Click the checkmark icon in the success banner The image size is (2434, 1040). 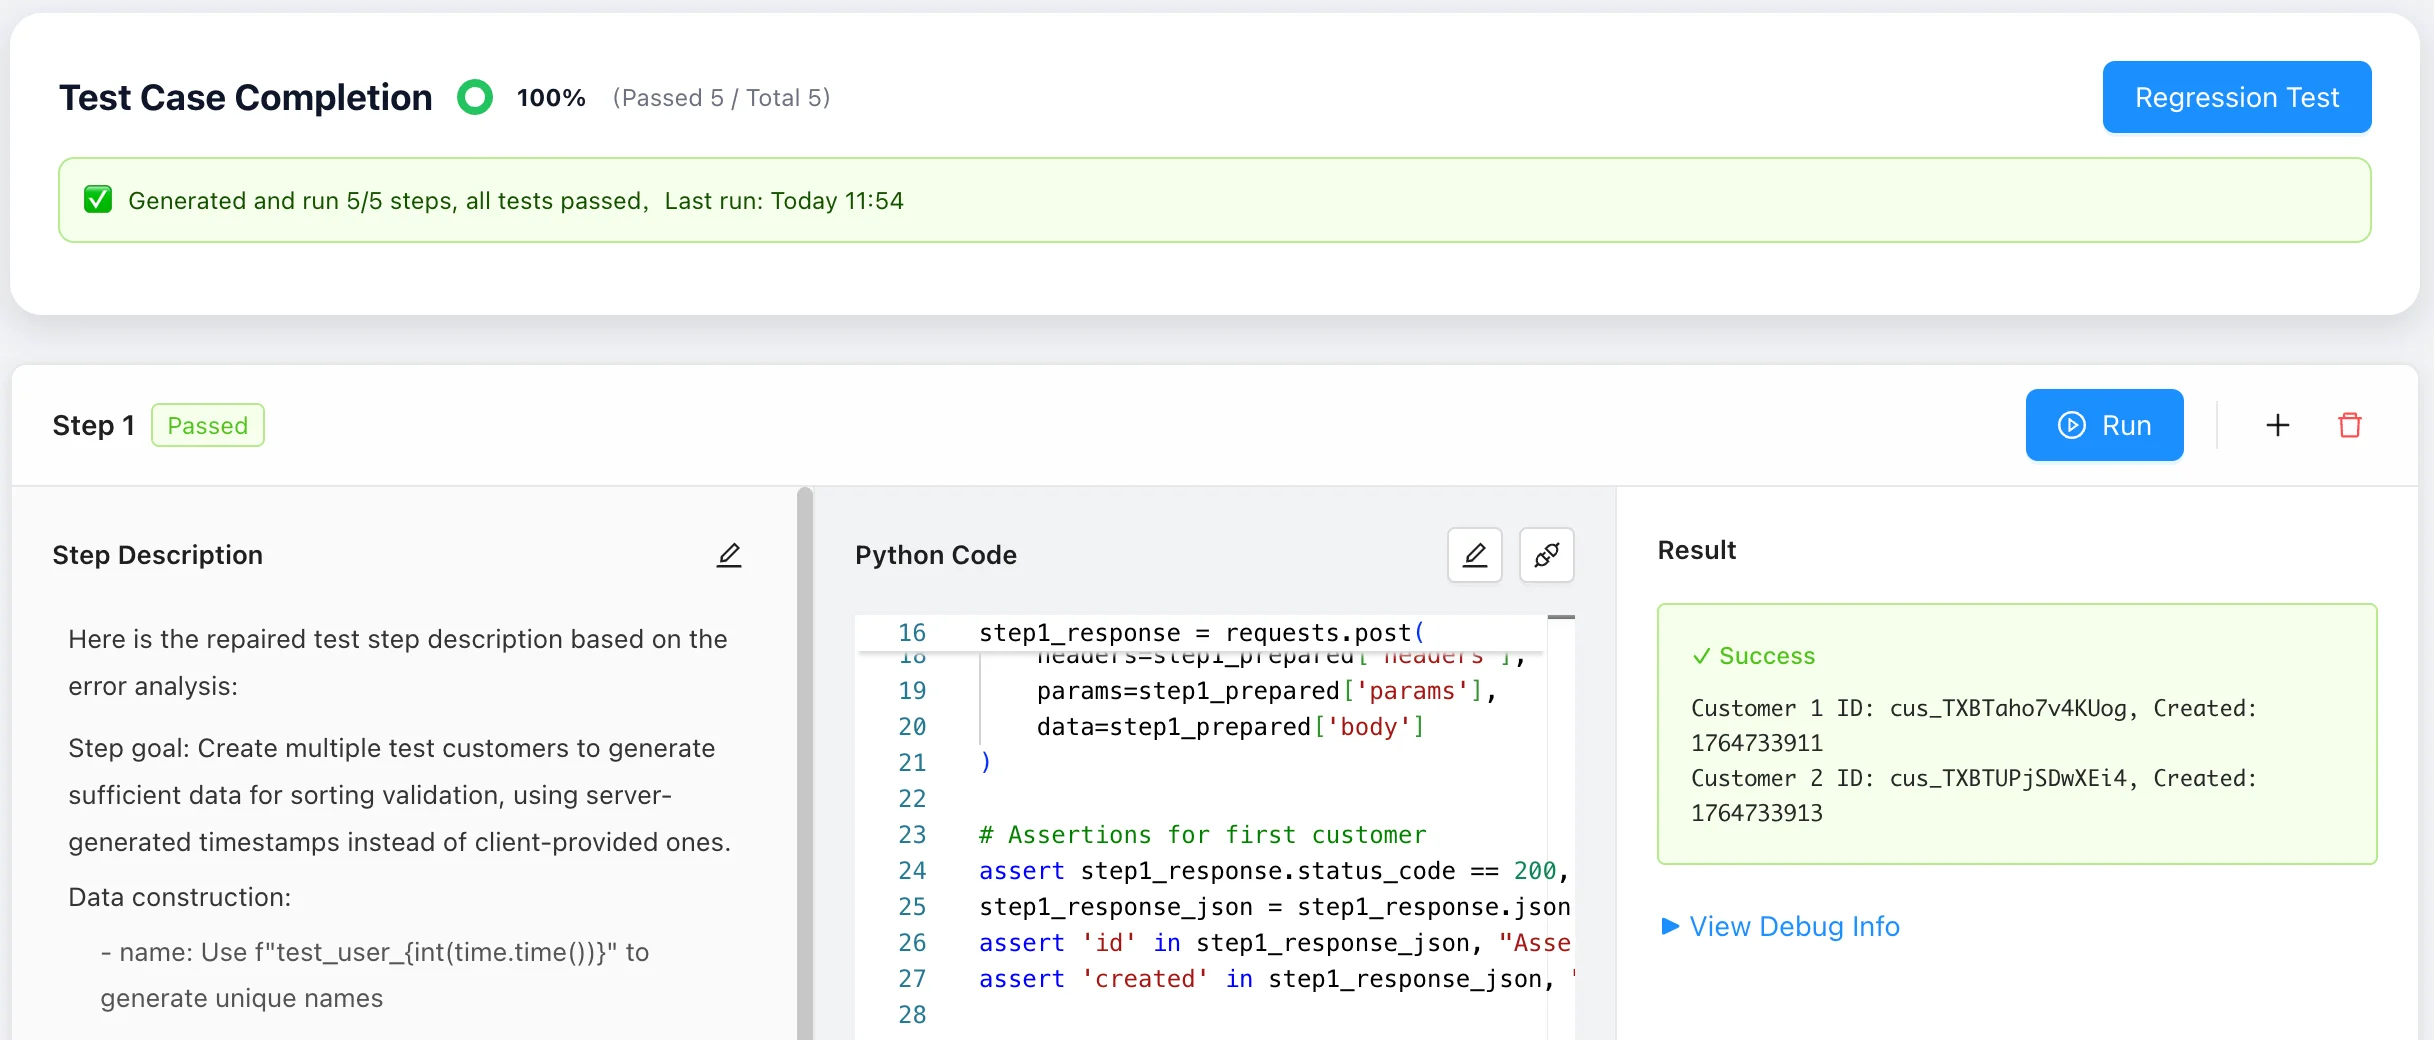pos(97,199)
